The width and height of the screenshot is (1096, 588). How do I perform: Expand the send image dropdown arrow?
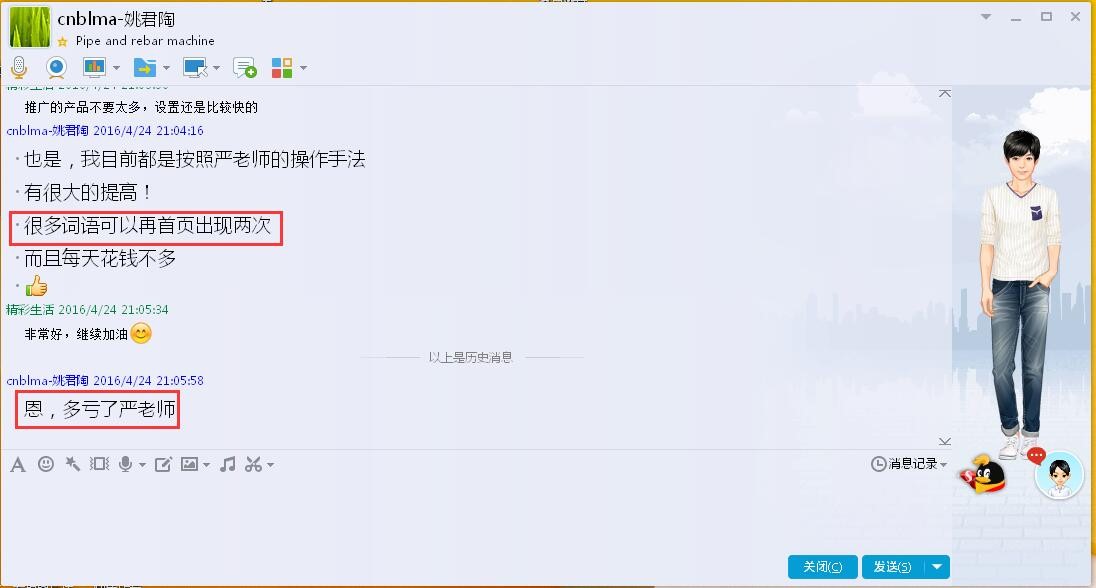tap(207, 464)
